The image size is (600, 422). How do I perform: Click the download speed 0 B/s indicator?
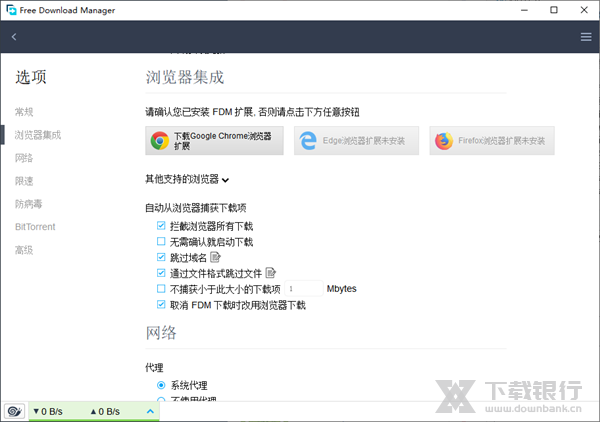click(48, 412)
